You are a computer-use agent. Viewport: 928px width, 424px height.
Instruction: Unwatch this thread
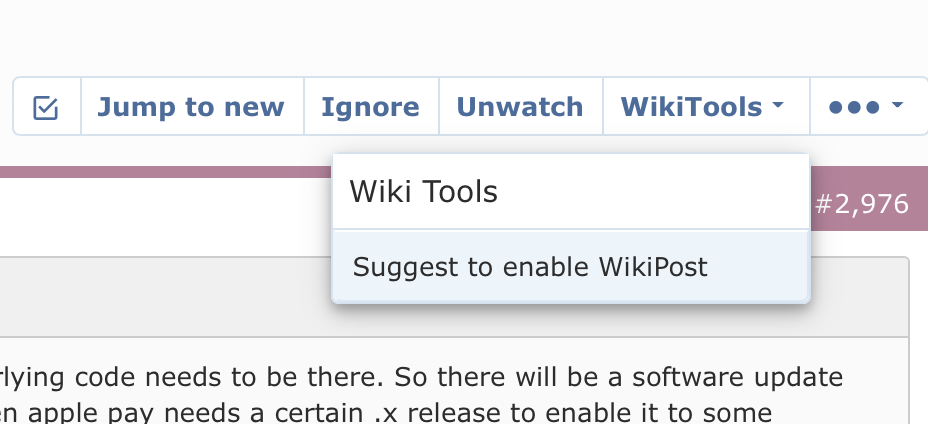(521, 107)
